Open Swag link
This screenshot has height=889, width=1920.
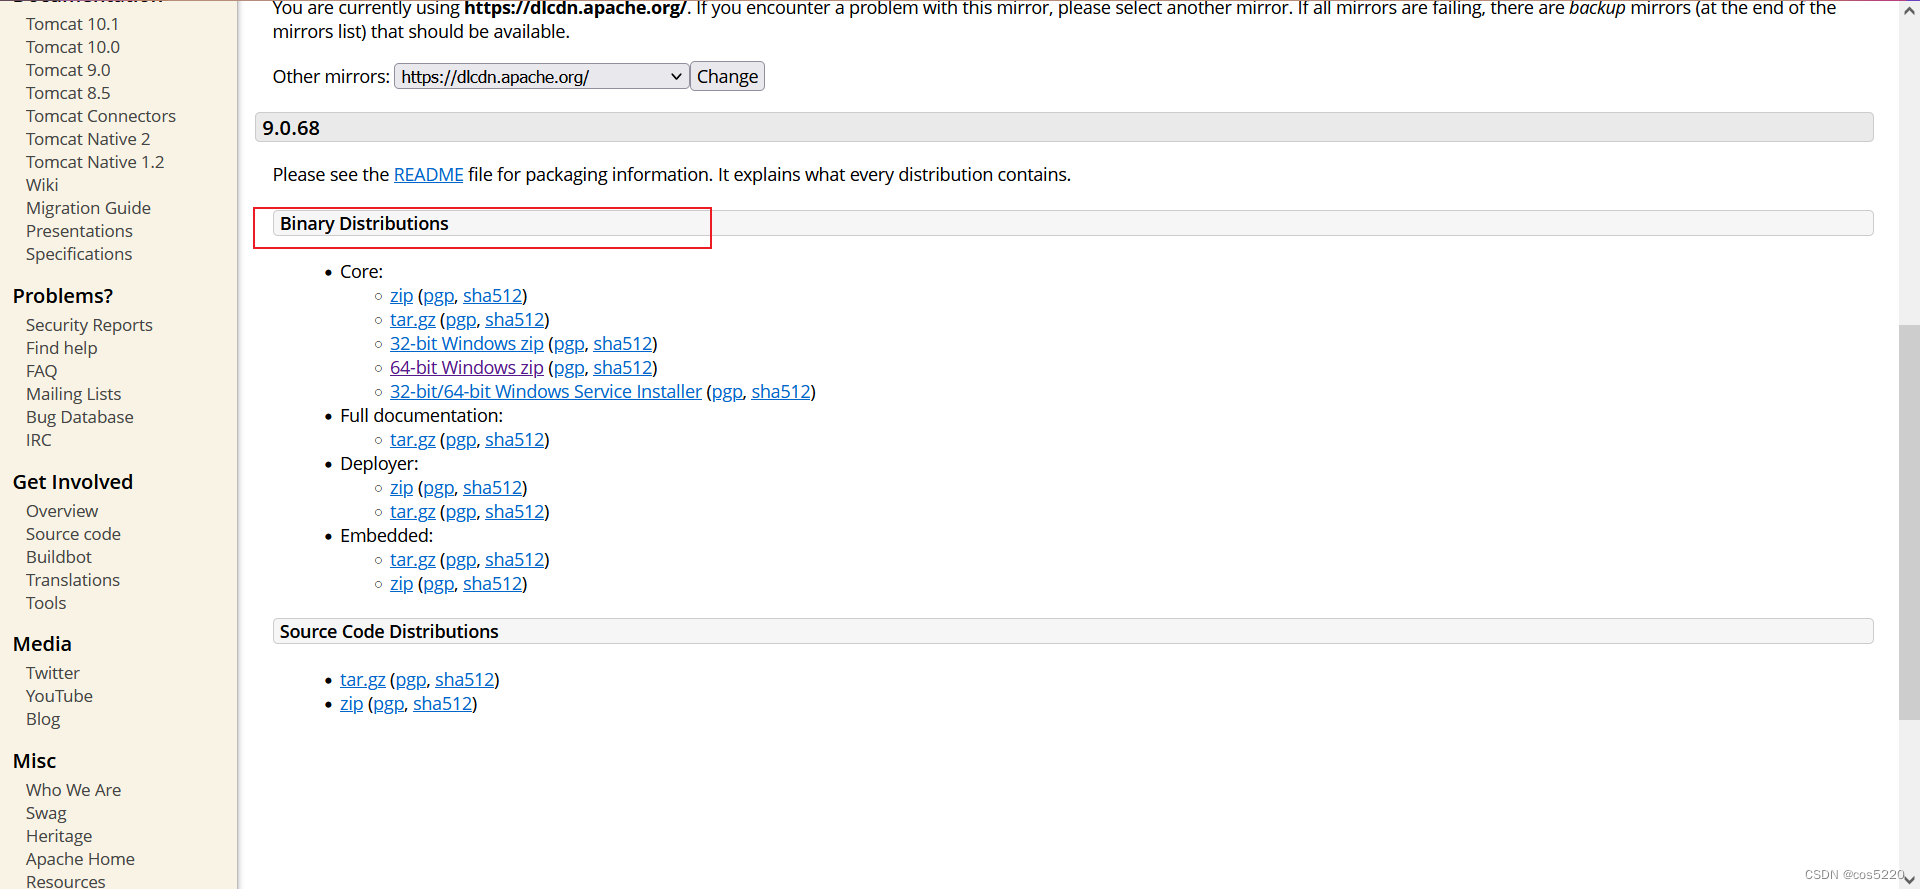click(x=46, y=813)
